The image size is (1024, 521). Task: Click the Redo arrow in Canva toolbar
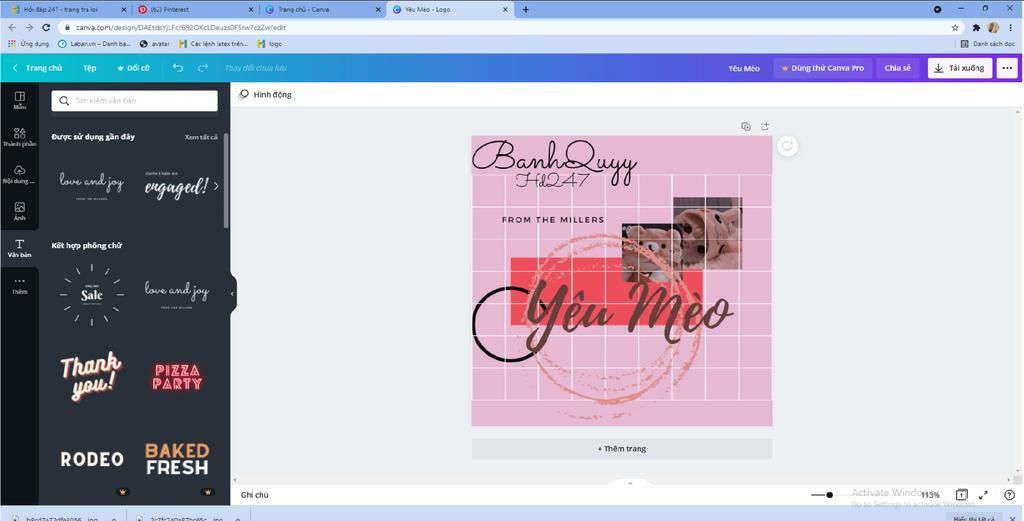click(203, 68)
